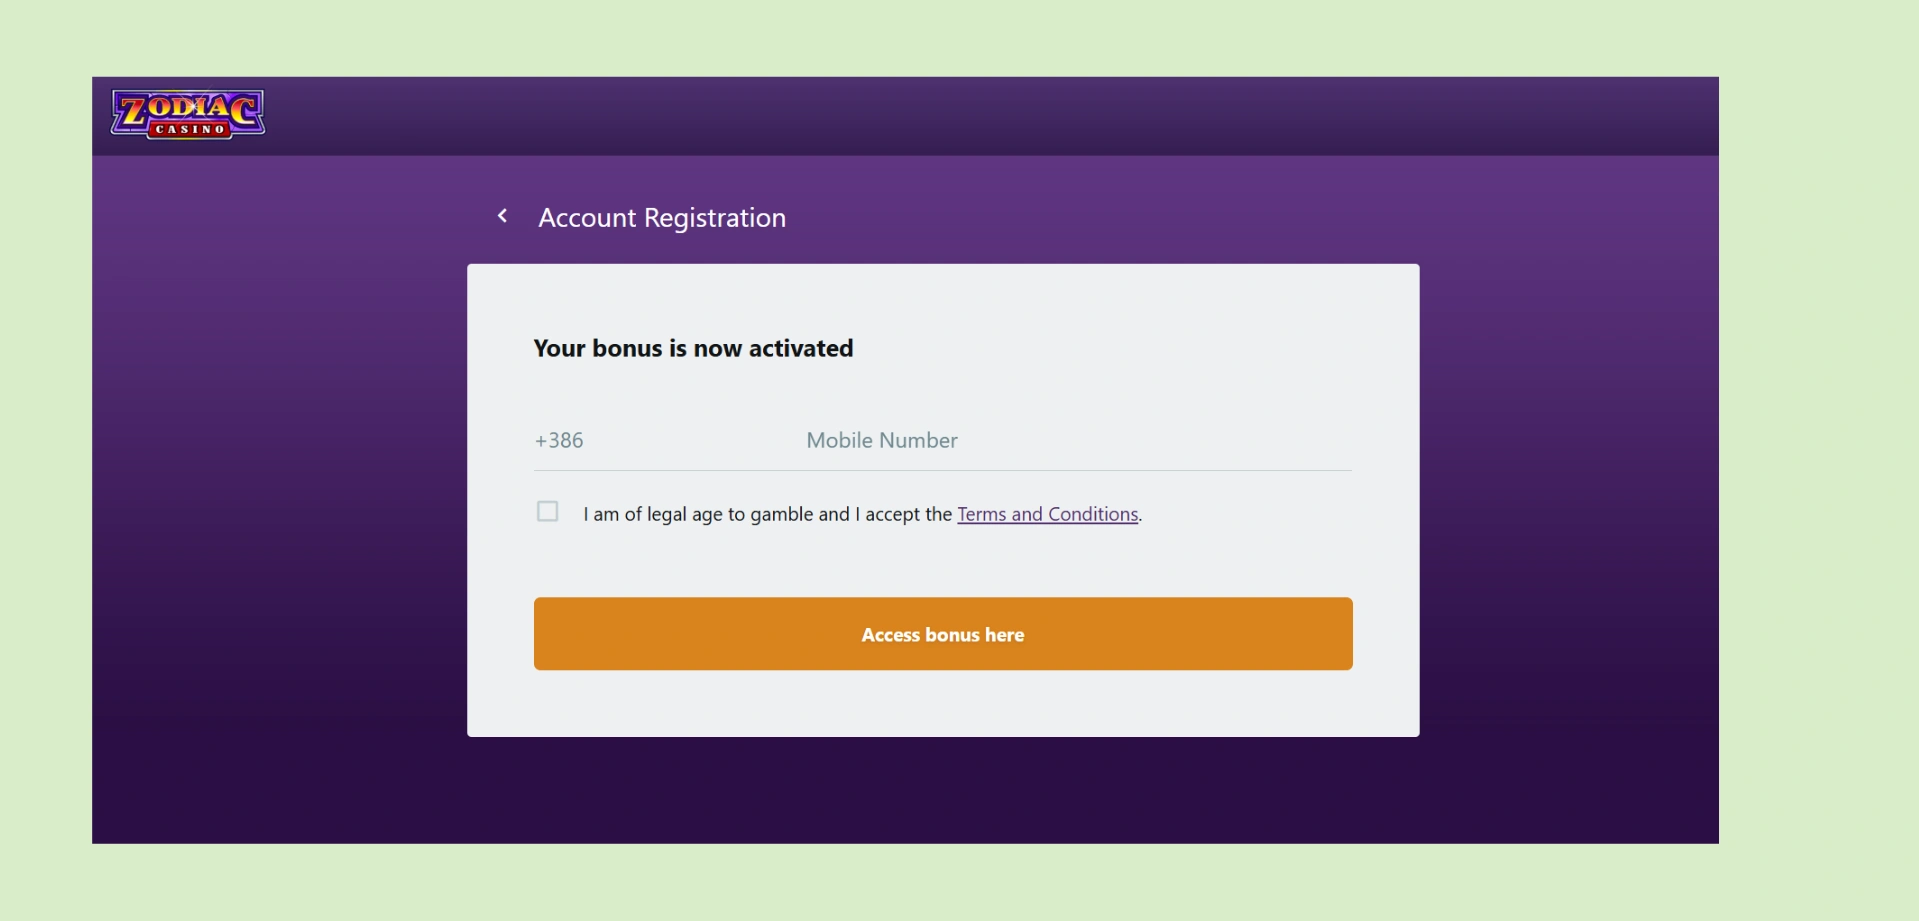Viewport: 1919px width, 921px height.
Task: Click the legal age consent text
Action: click(x=767, y=514)
